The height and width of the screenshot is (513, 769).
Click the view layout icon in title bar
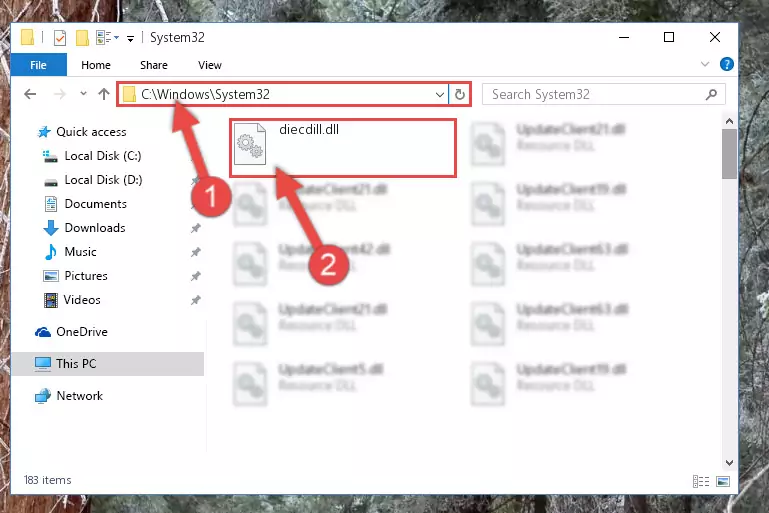104,37
